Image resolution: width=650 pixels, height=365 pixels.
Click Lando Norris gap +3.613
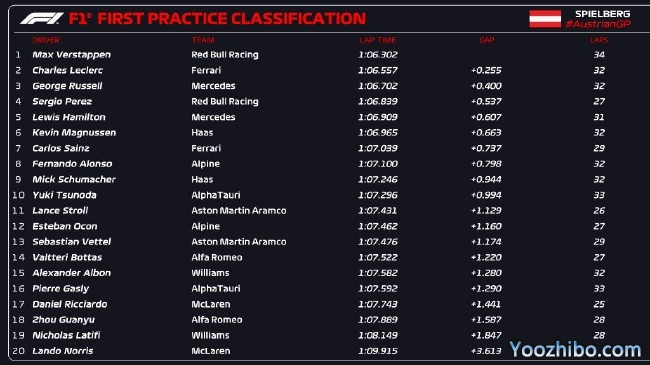[x=486, y=351]
